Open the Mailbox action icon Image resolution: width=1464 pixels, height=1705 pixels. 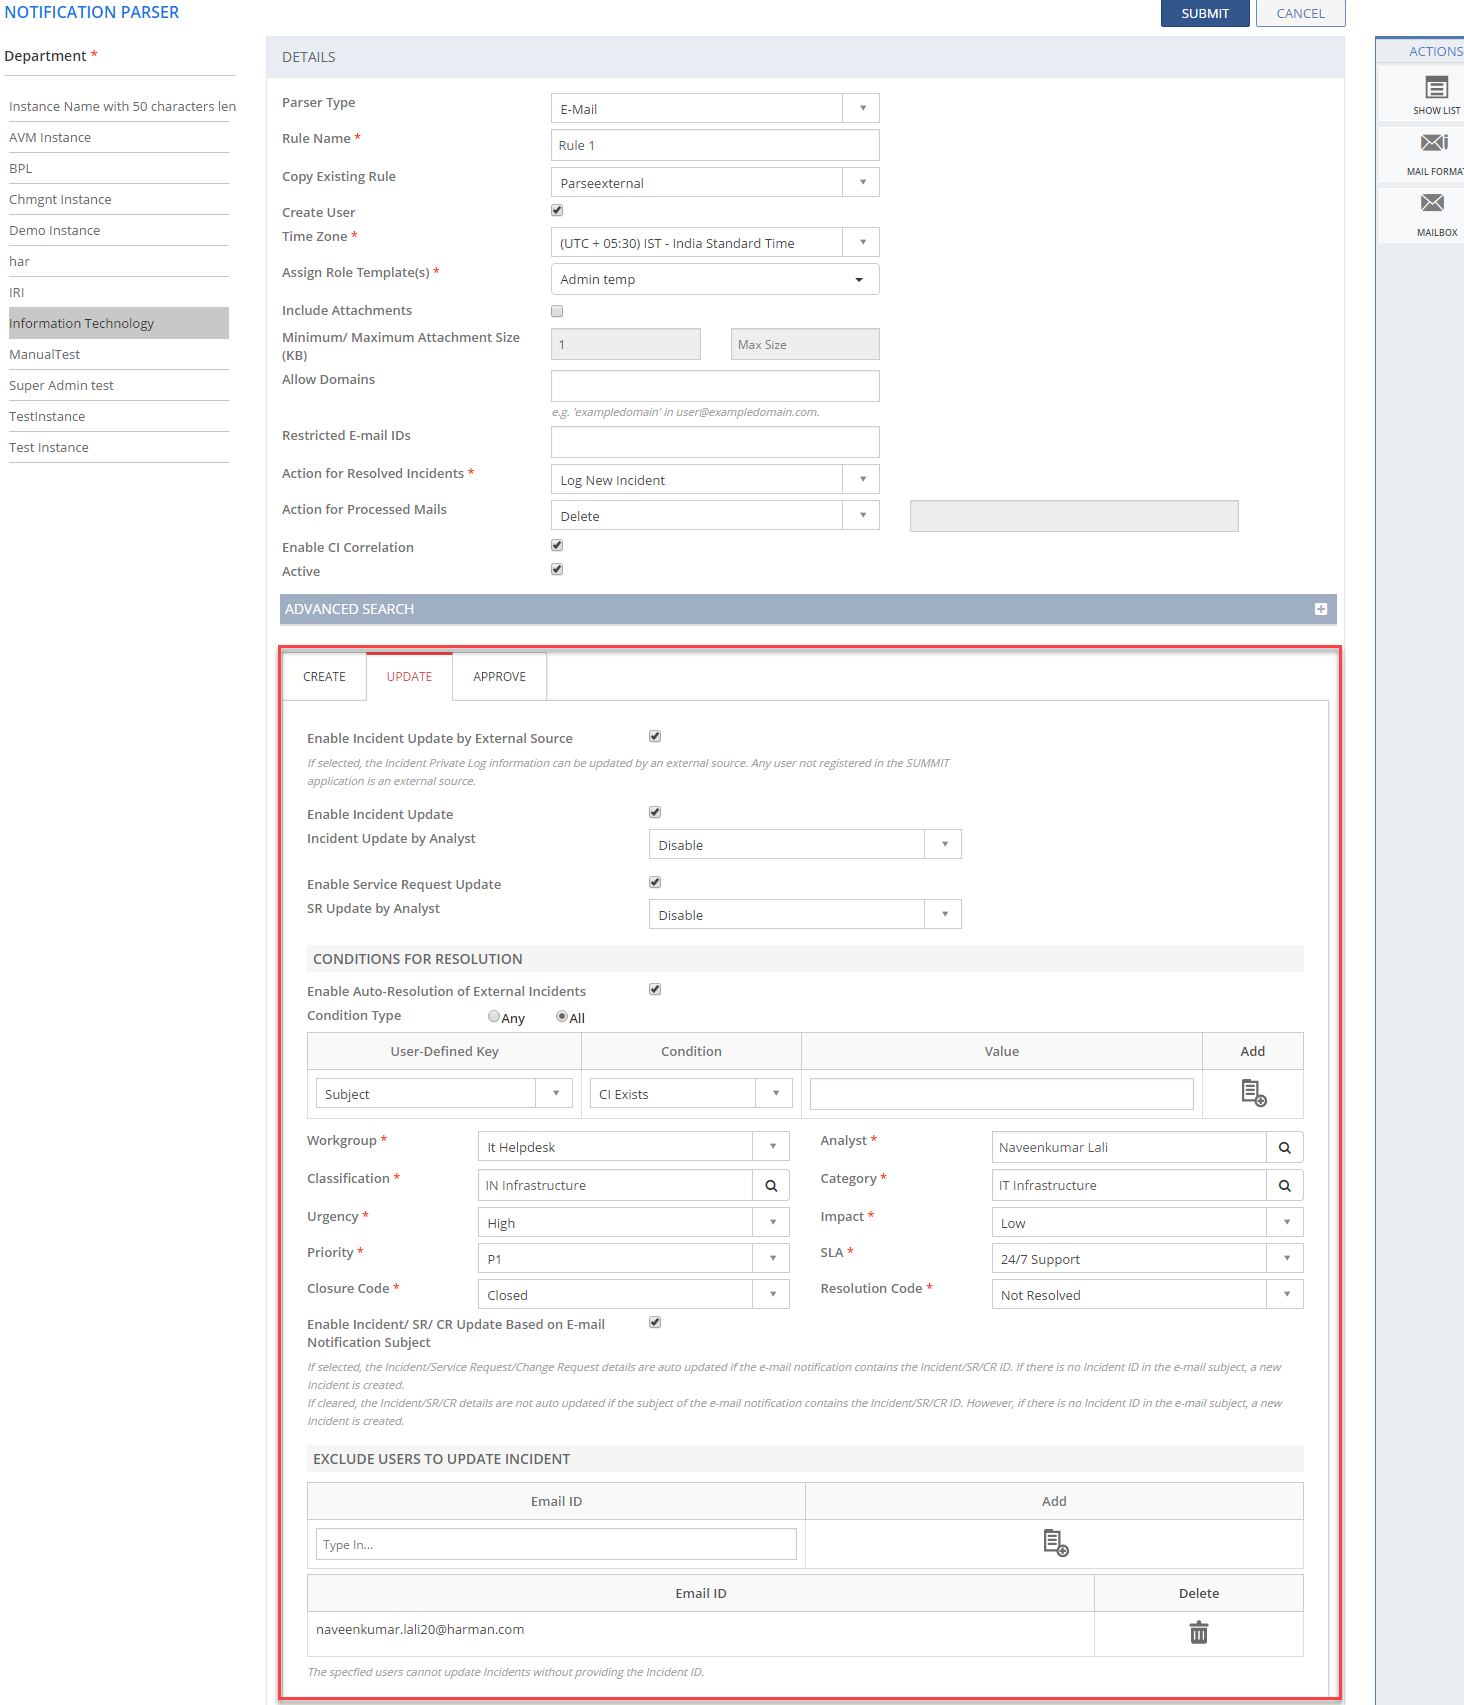(x=1432, y=204)
